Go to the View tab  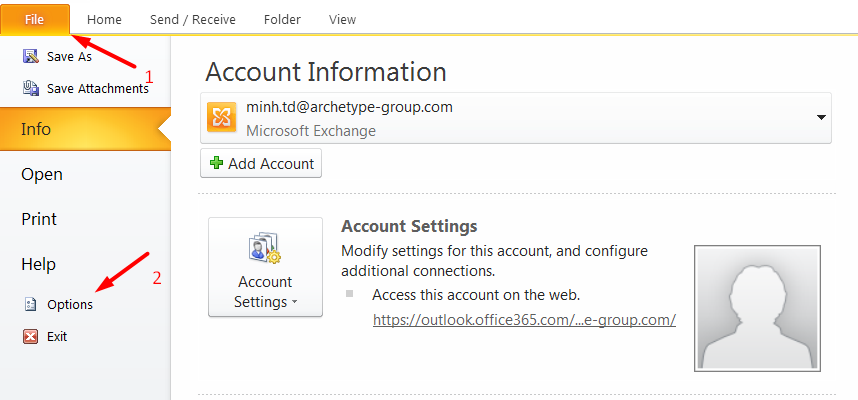pyautogui.click(x=343, y=20)
